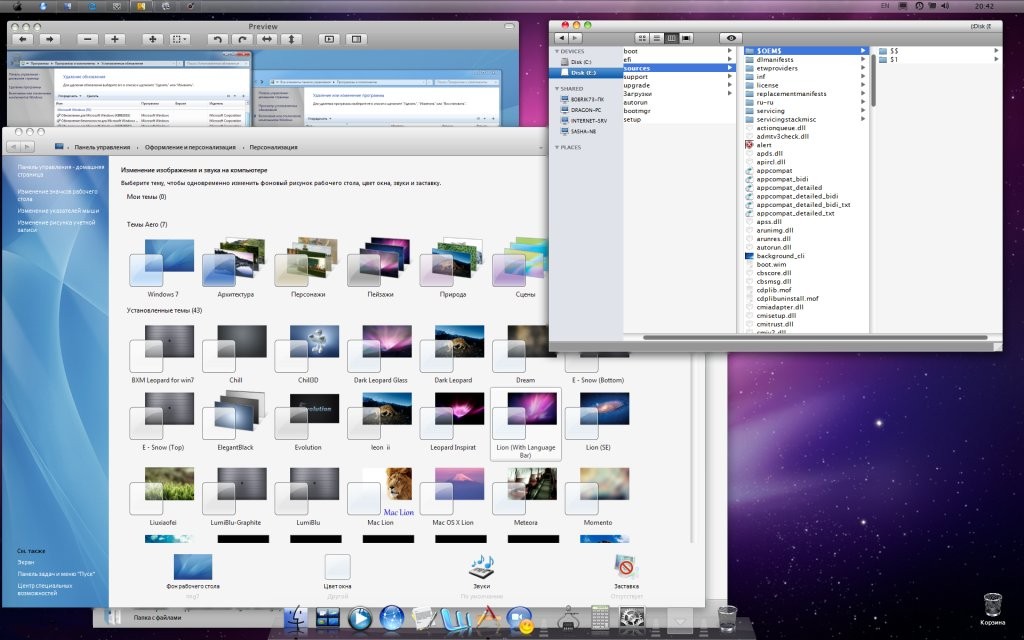The width and height of the screenshot is (1024, 640).
Task: Select the $OEM$ folder in Finder column
Action: pyautogui.click(x=806, y=50)
